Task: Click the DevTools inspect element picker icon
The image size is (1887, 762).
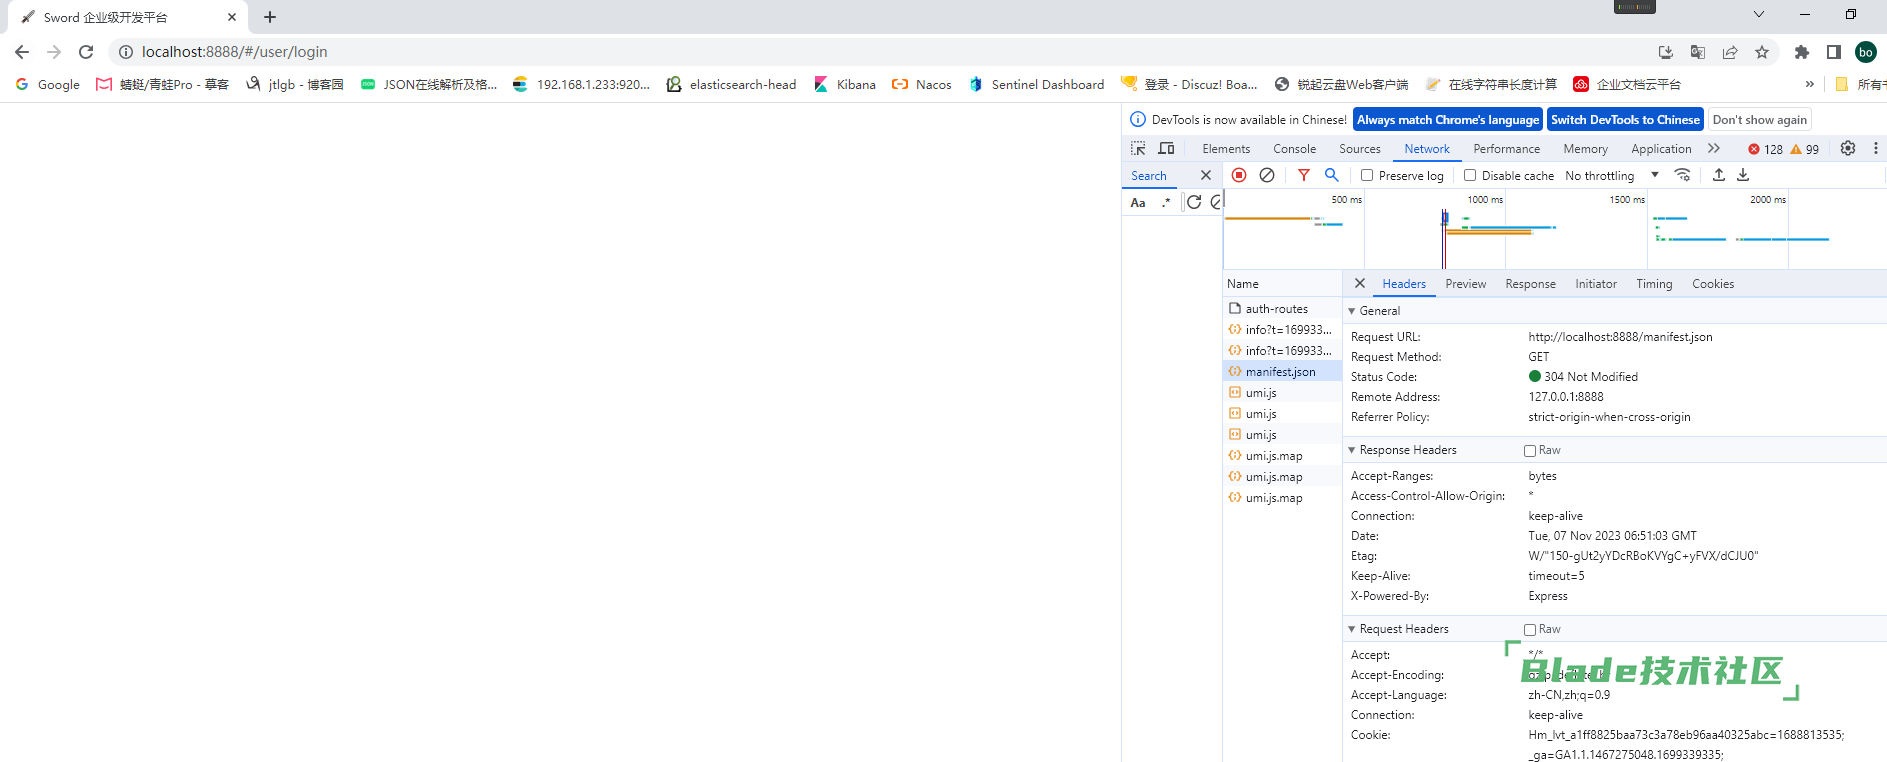Action: click(x=1138, y=148)
